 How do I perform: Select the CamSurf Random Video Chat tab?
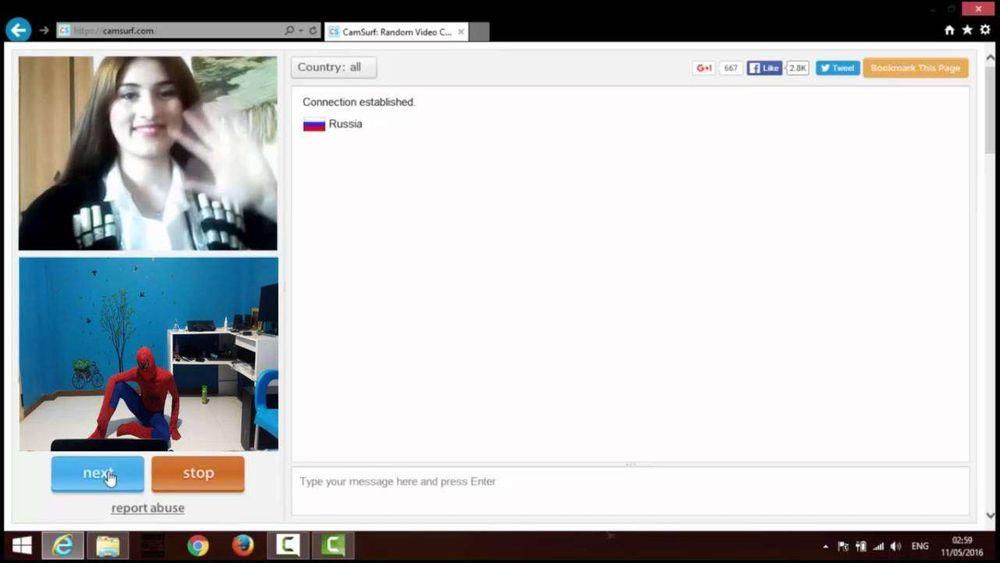point(390,31)
